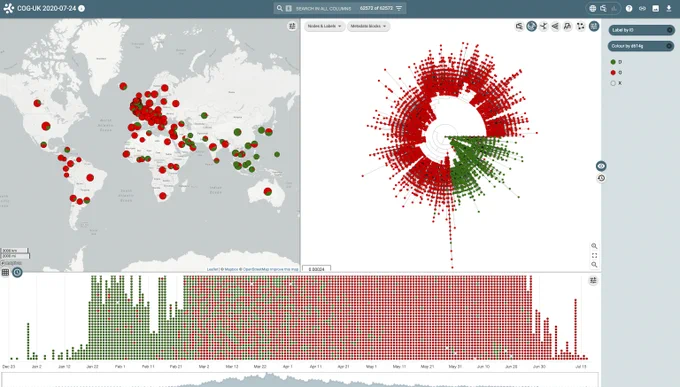Open the Colour by d614g dropdown
The image size is (680, 387).
(641, 46)
